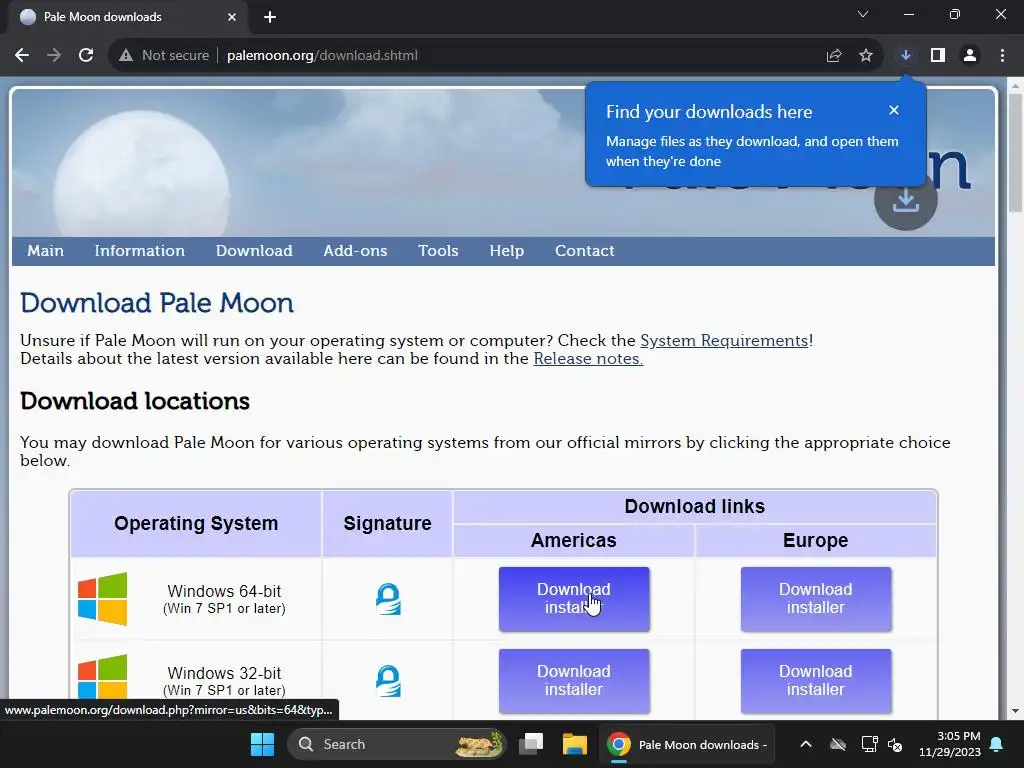This screenshot has height=768, width=1024.
Task: Open the Main menu item
Action: (45, 251)
